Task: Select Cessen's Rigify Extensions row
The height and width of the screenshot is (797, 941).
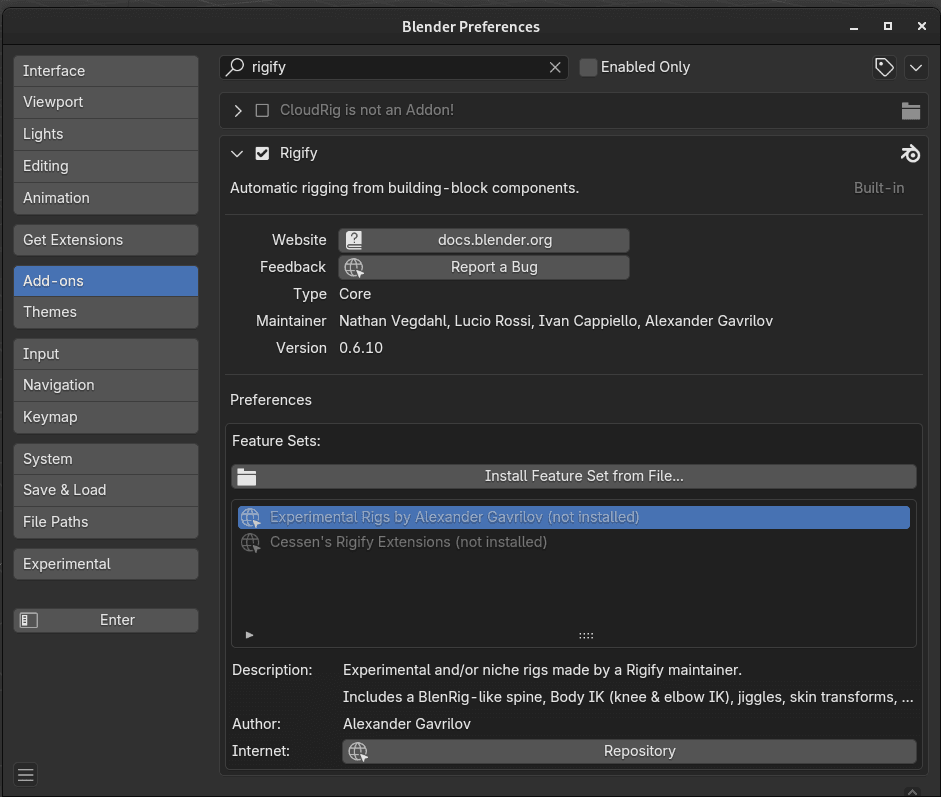Action: (x=574, y=543)
